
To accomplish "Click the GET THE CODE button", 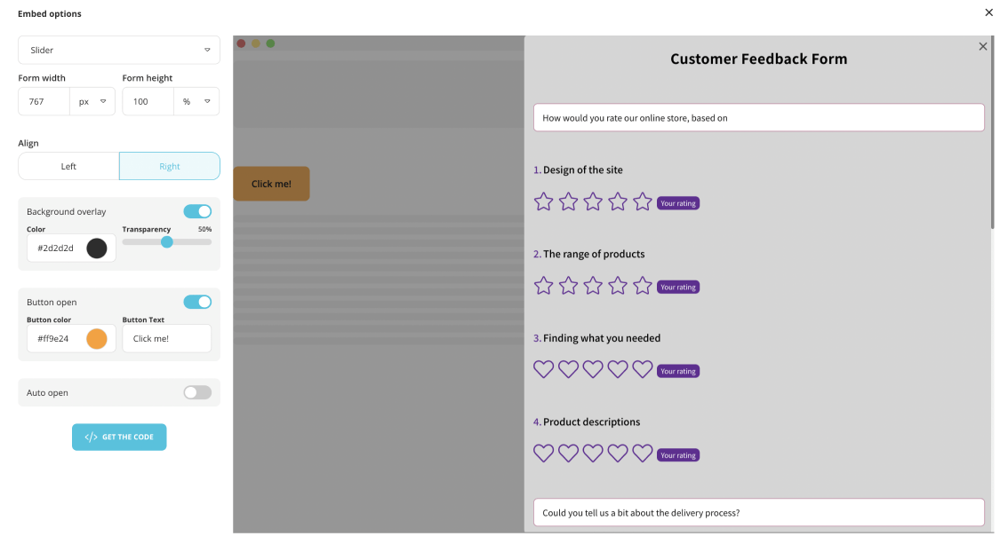I will (x=119, y=437).
